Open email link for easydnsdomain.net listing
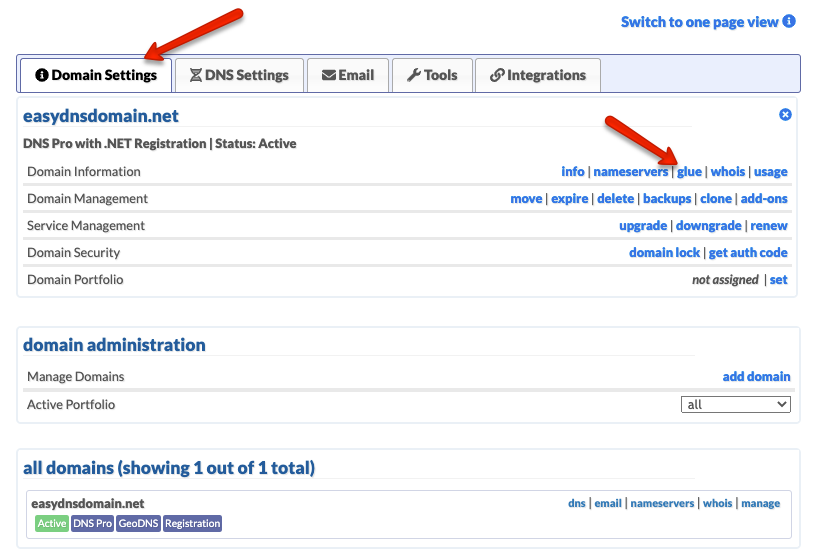The height and width of the screenshot is (556, 822). 608,503
